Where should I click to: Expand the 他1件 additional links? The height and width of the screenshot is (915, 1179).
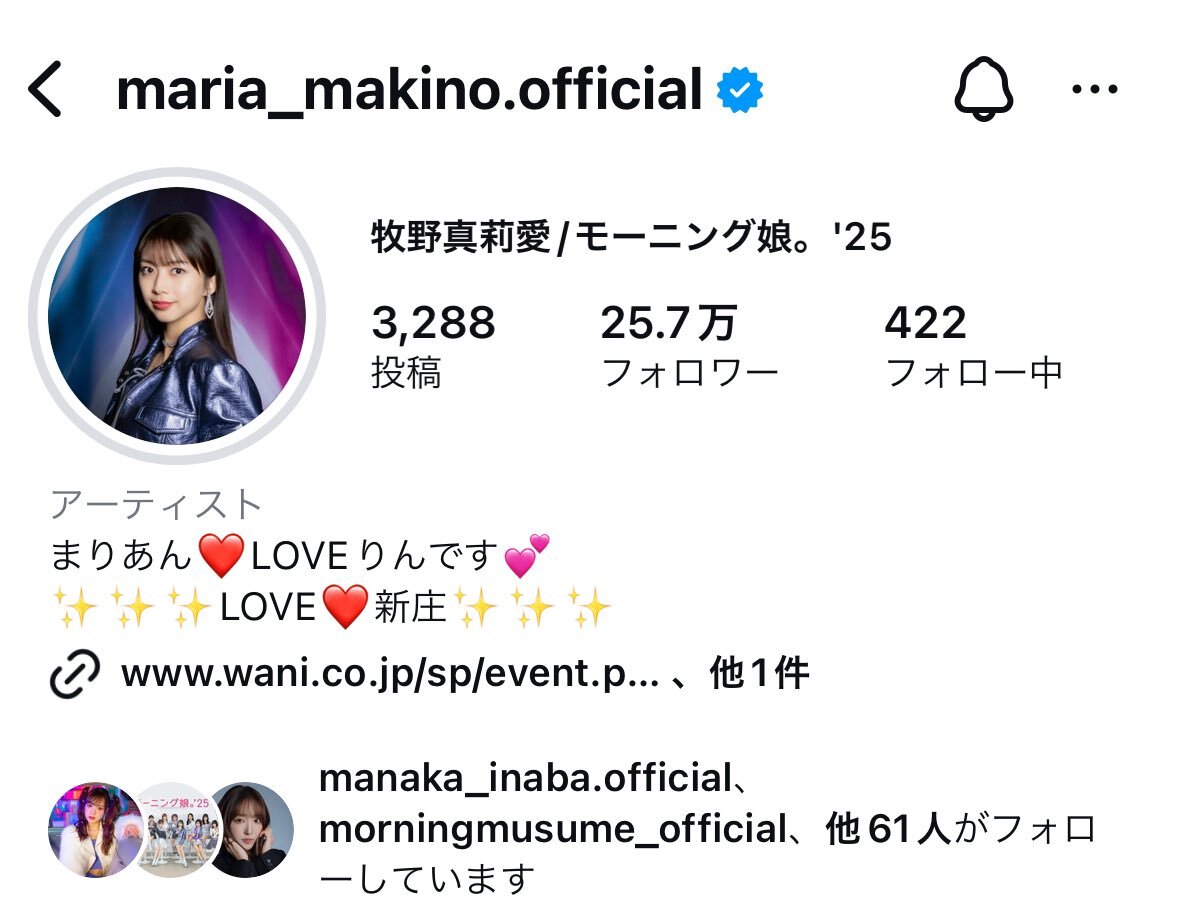click(x=759, y=673)
